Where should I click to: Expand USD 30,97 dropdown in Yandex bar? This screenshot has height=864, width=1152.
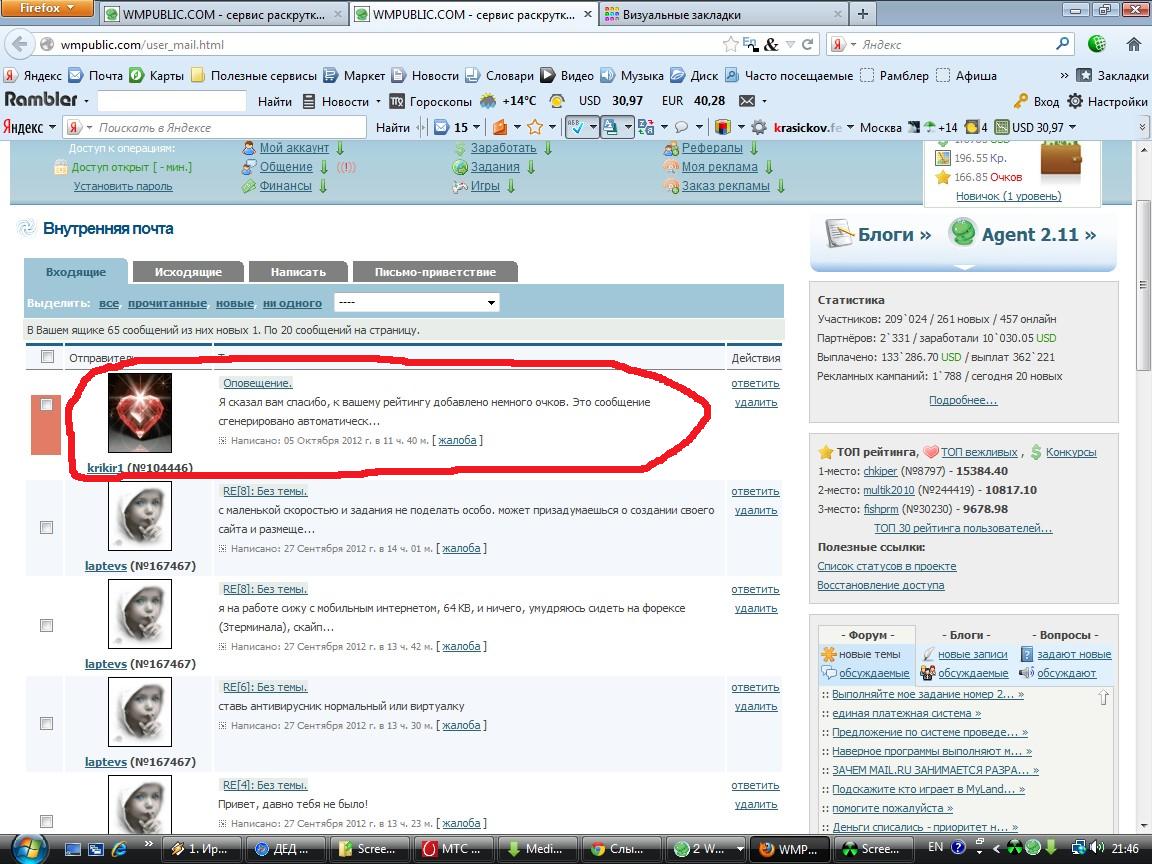(1072, 128)
